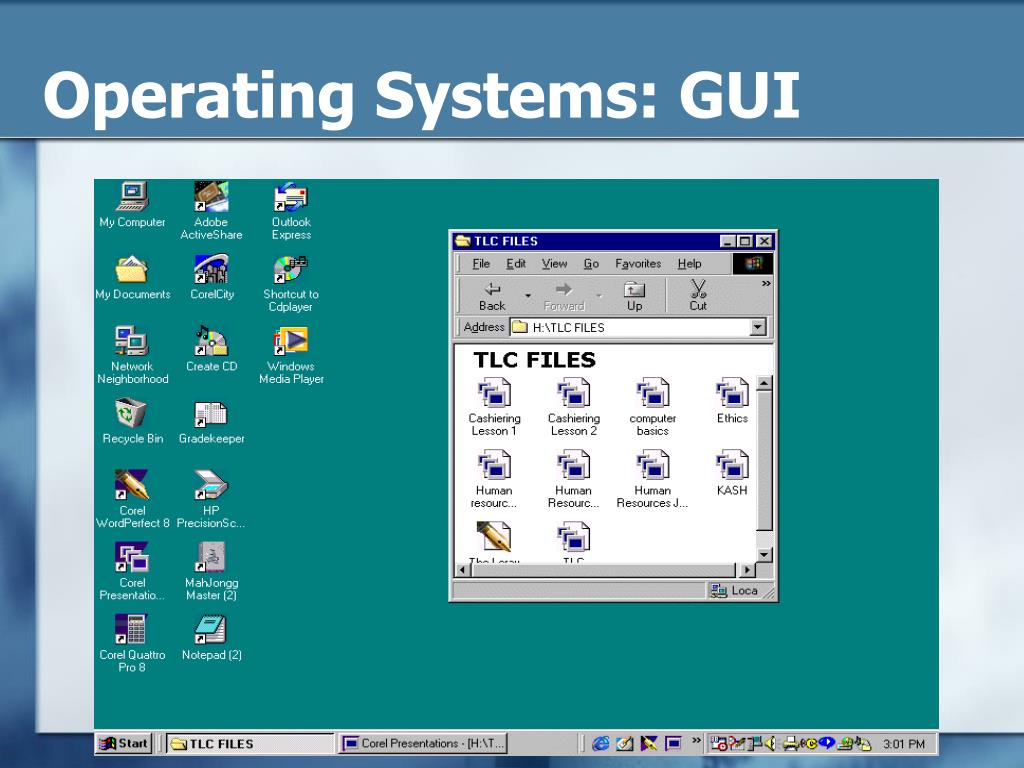Viewport: 1024px width, 768px height.
Task: Select the Ethics file in TLC FILES
Action: click(732, 401)
